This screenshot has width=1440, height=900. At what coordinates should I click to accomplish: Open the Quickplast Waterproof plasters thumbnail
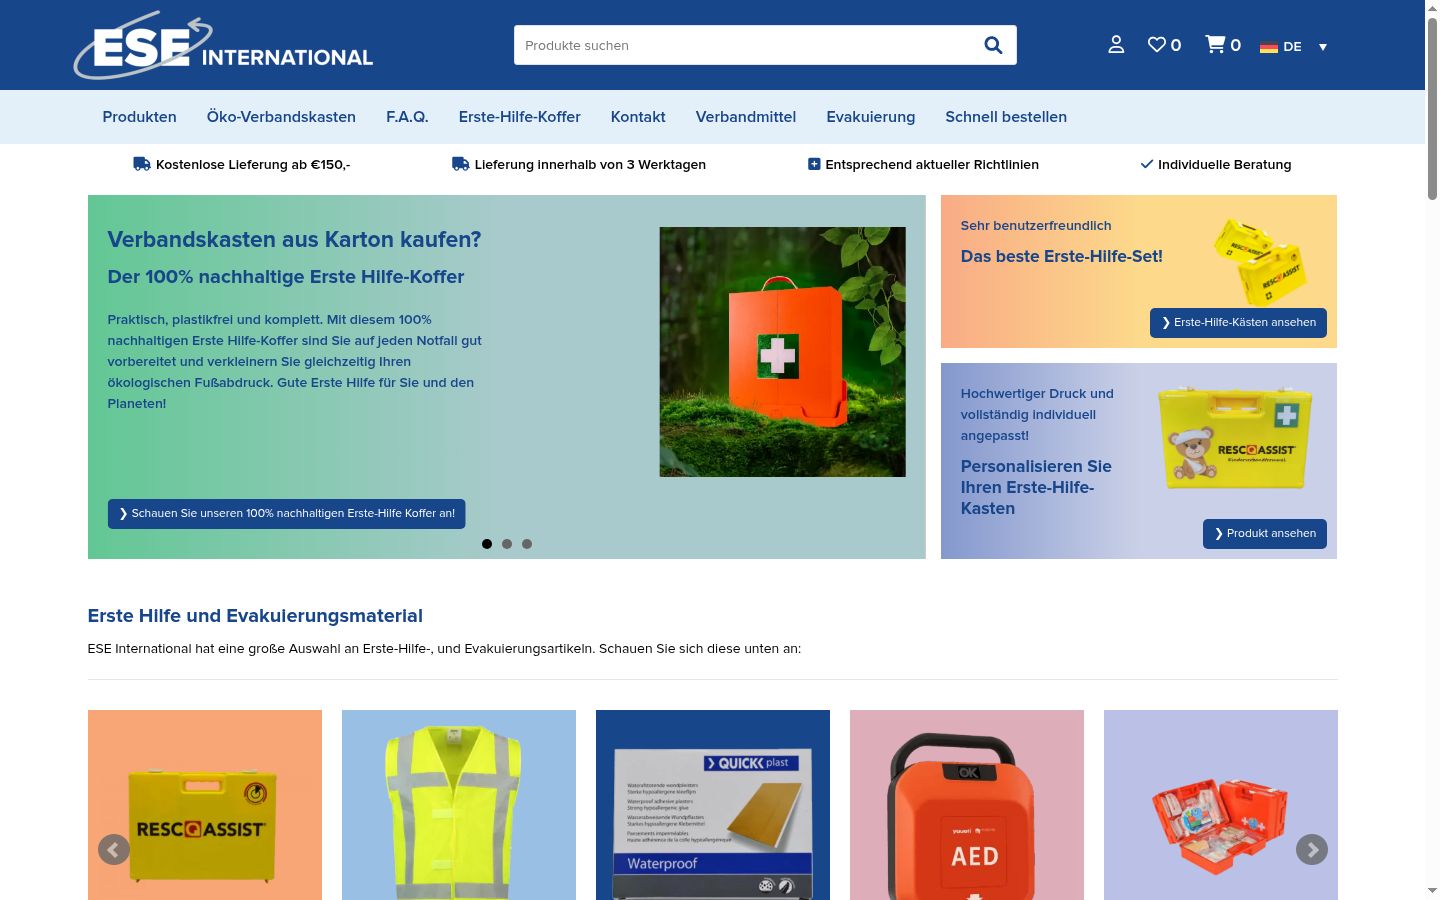coord(713,805)
